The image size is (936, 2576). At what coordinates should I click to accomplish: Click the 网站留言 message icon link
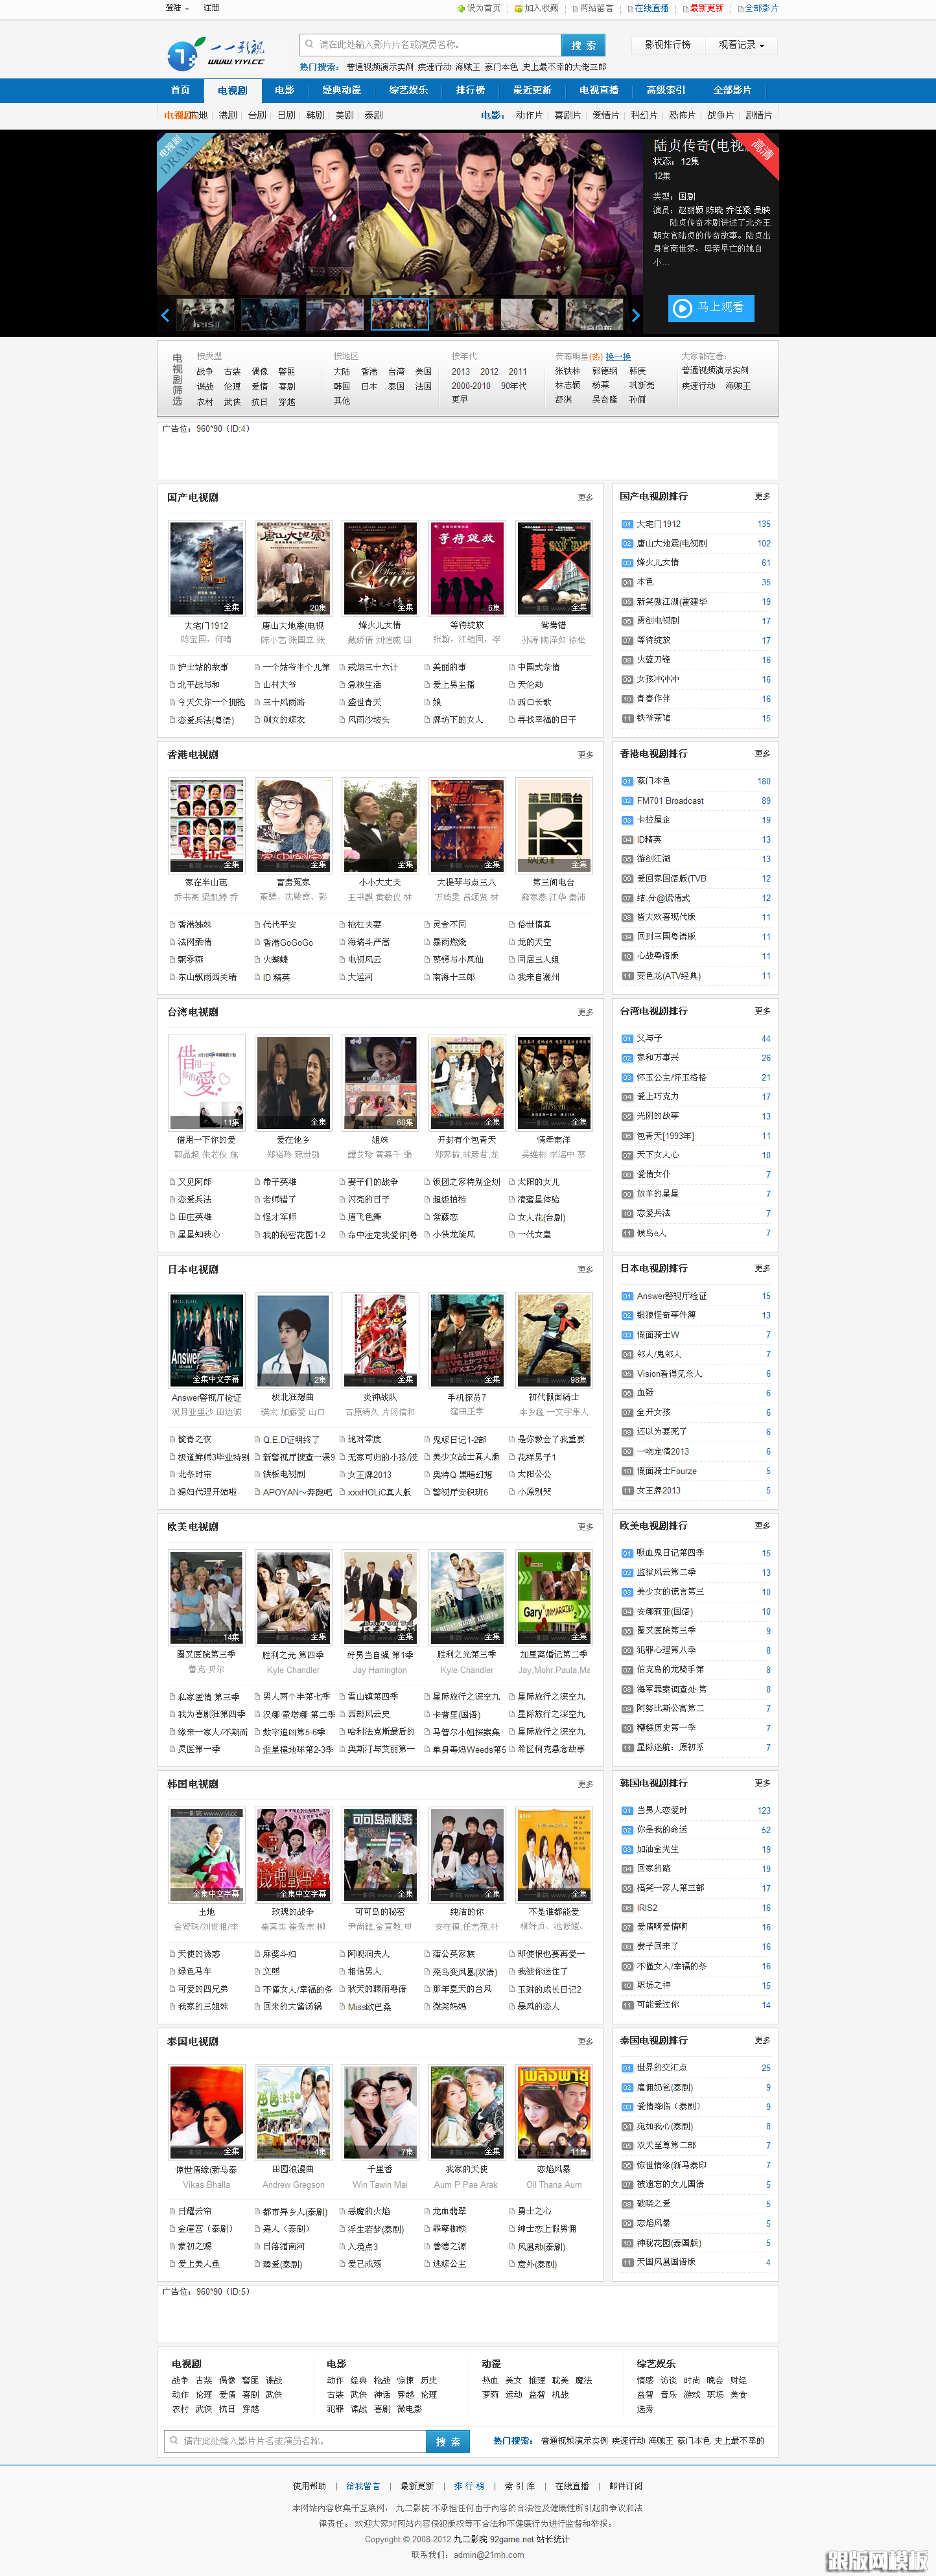[x=575, y=8]
